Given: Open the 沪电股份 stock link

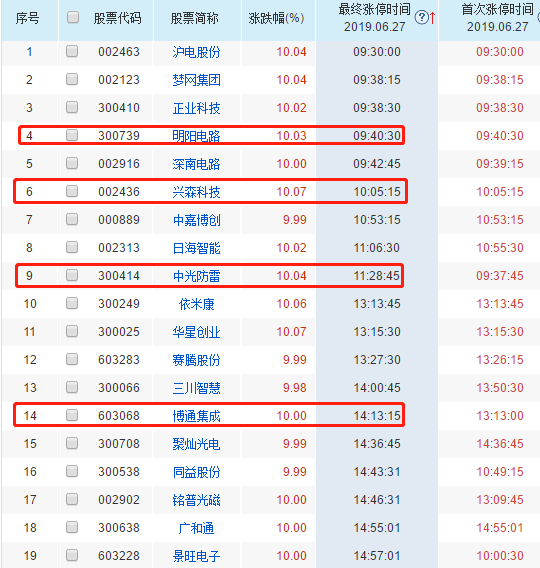Looking at the screenshot, I should point(196,52).
